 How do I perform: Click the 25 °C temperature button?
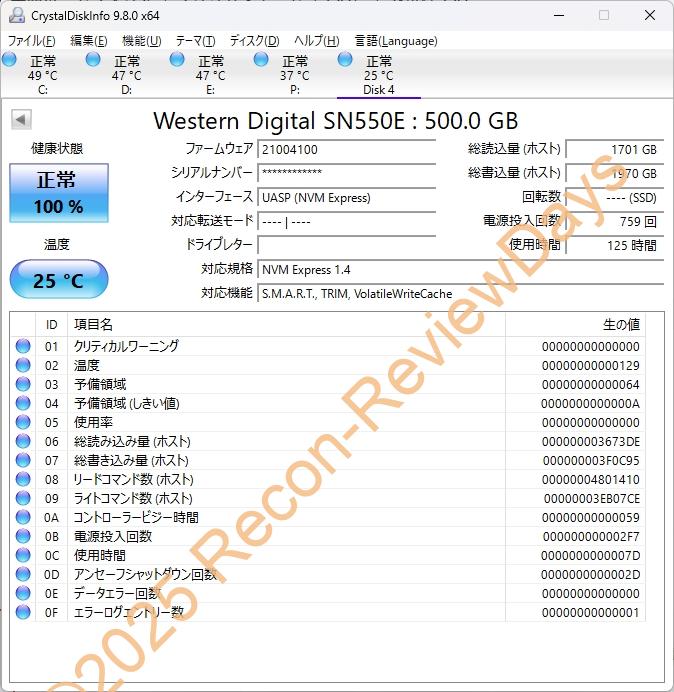click(x=59, y=280)
